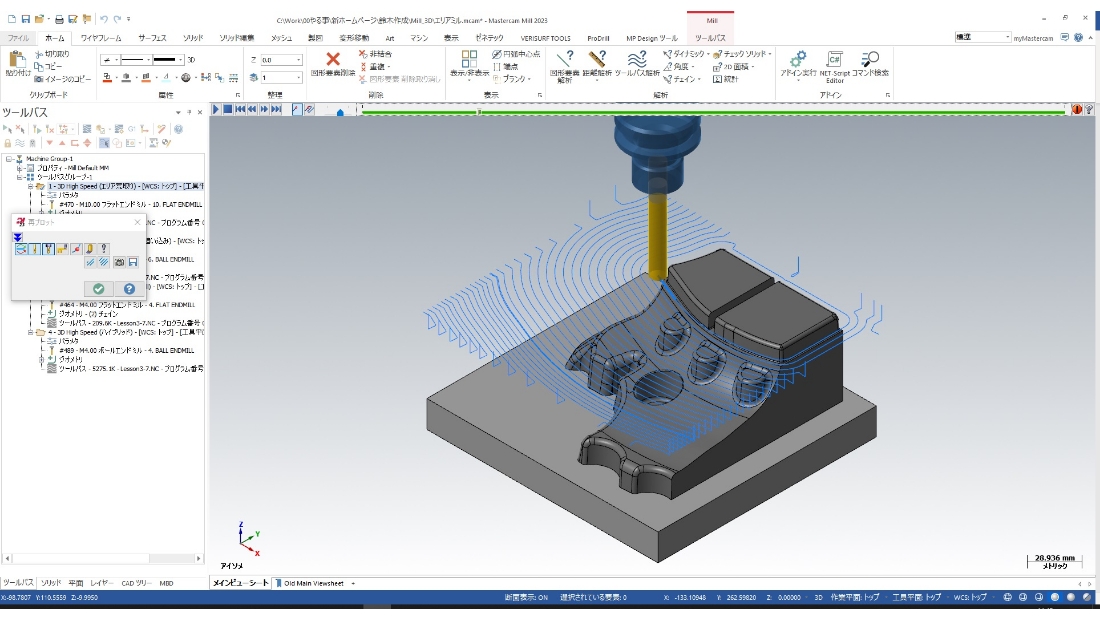1100x620 pixels.
Task: Click the save icon in the title bar
Action: pyautogui.click(x=25, y=19)
